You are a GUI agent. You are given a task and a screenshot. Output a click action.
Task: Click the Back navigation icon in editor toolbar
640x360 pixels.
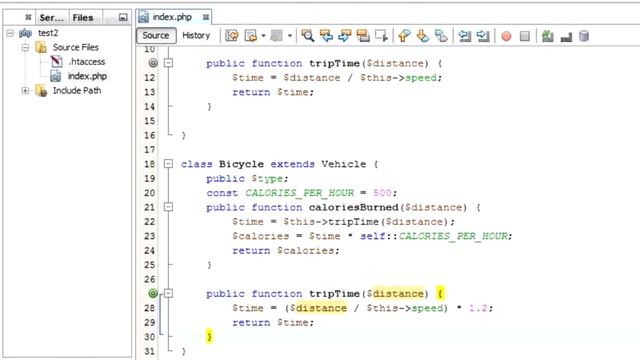click(x=250, y=36)
